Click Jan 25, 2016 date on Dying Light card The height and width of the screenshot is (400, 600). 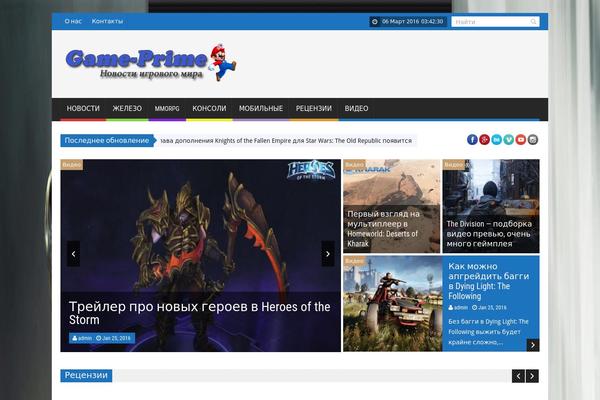489,307
